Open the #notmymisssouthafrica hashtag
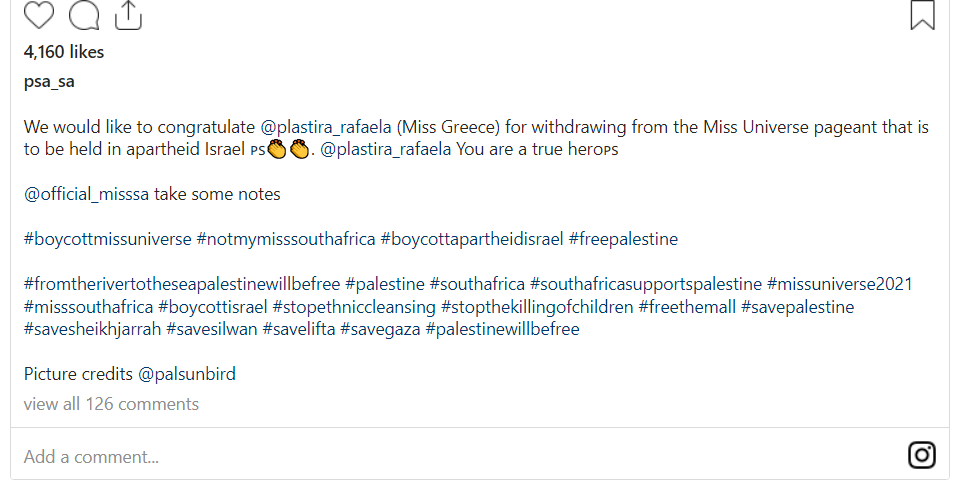Screen dimensions: 962x480 [x=286, y=239]
